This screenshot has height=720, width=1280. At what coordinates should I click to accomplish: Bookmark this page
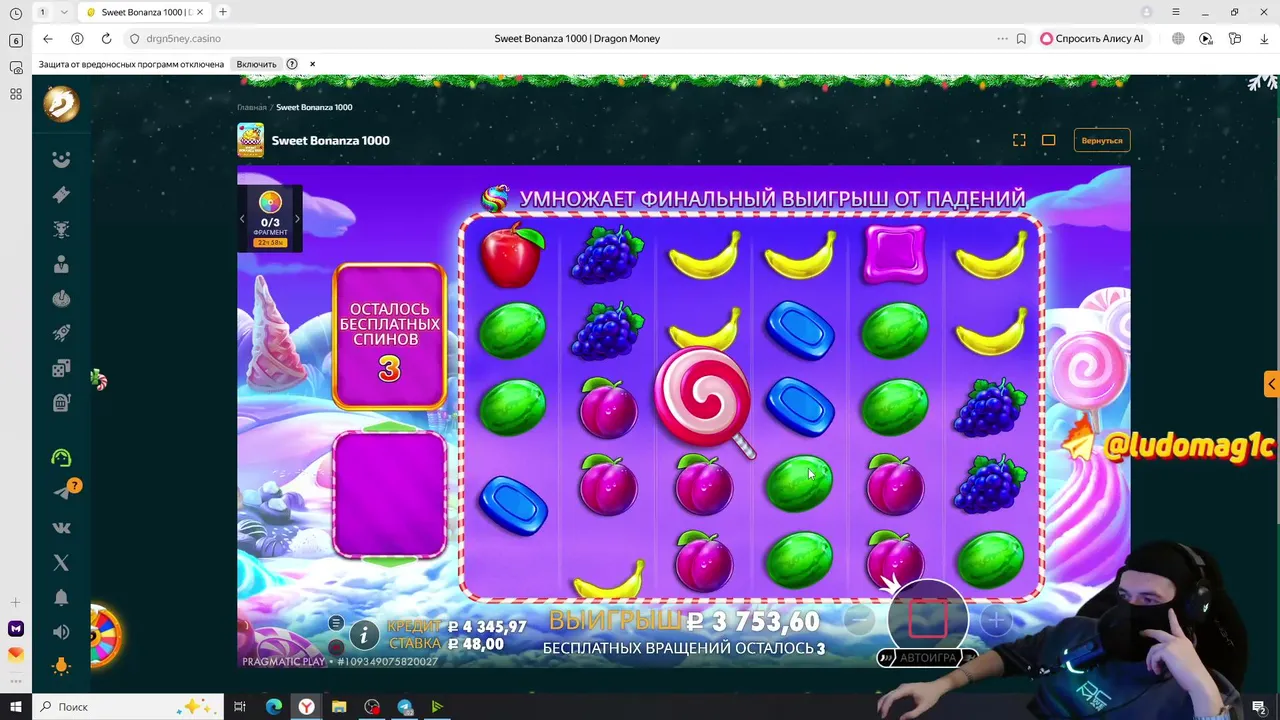(1021, 38)
